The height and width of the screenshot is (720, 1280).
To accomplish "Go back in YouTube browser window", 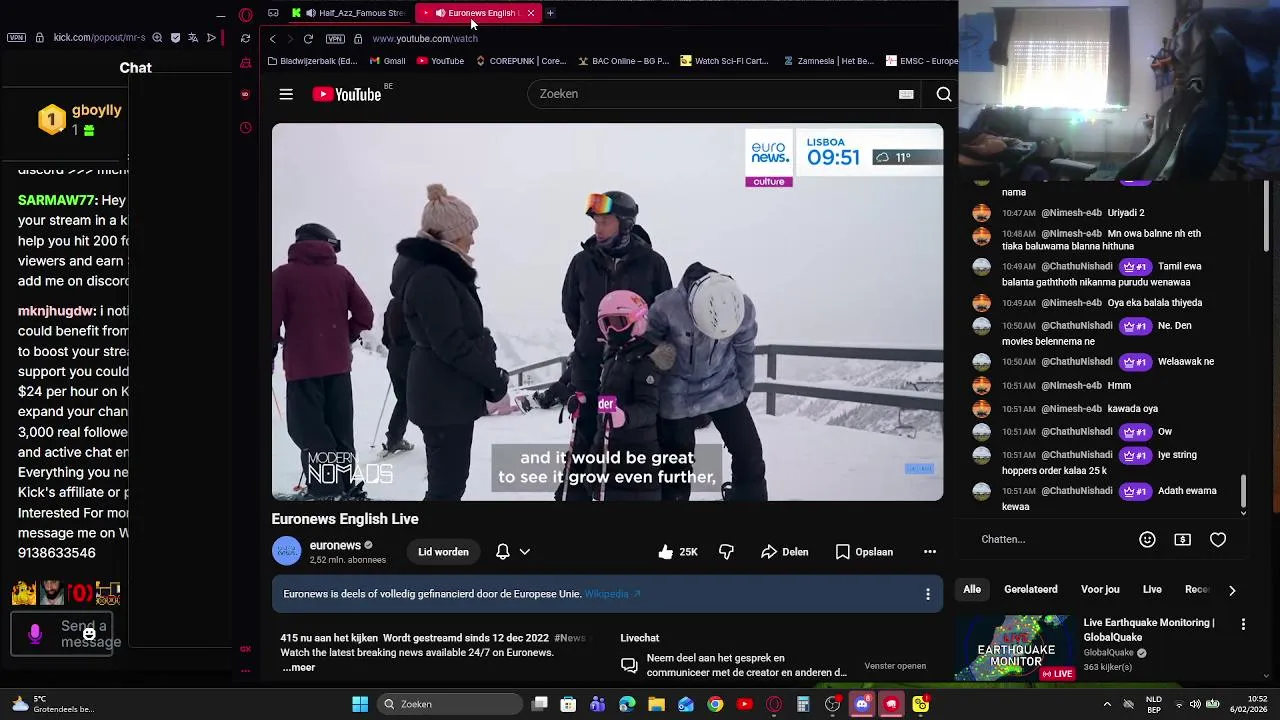I will pyautogui.click(x=272, y=39).
